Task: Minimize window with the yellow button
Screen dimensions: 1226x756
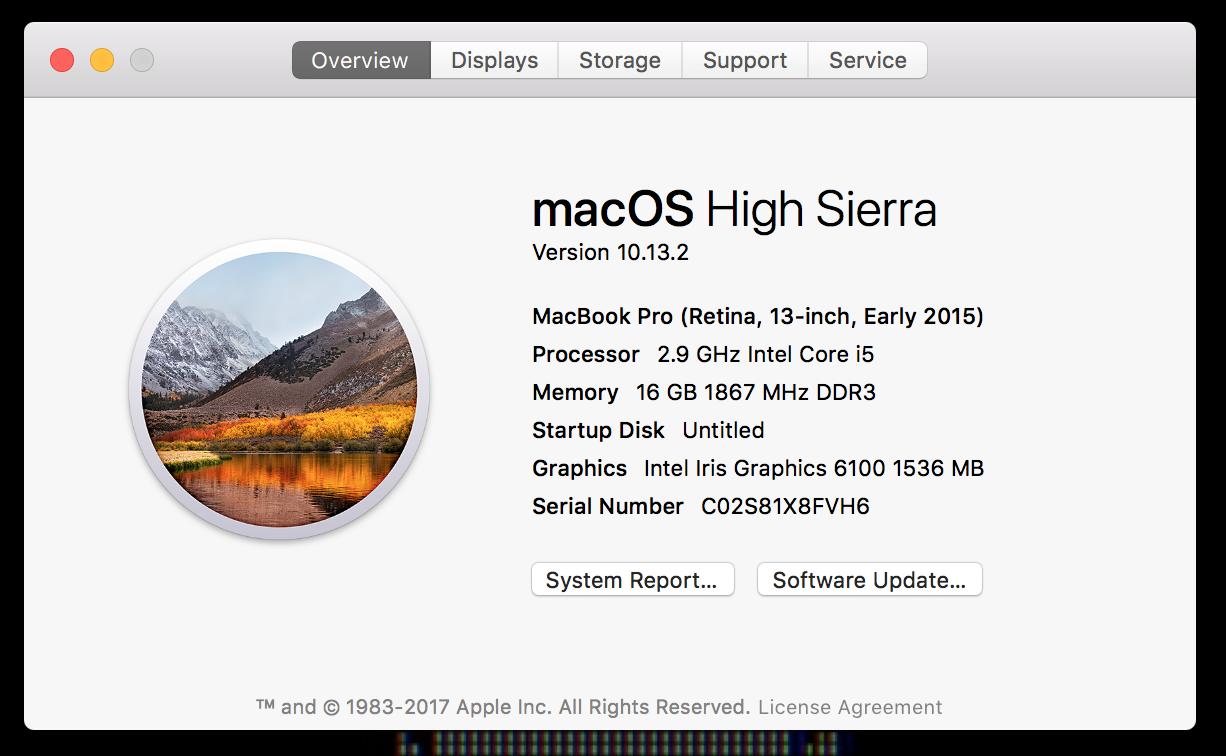Action: tap(102, 60)
